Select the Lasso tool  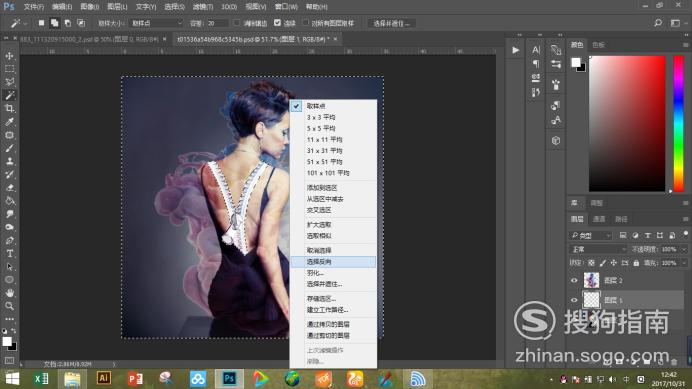tap(9, 82)
